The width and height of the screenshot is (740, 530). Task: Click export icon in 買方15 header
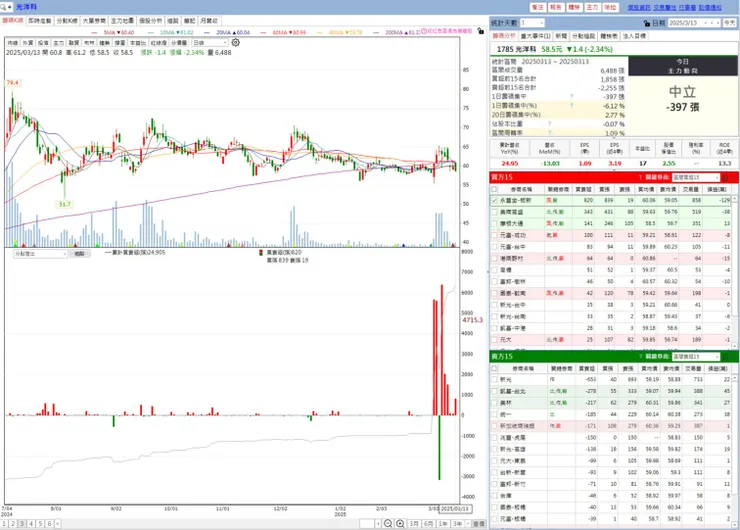[x=725, y=178]
